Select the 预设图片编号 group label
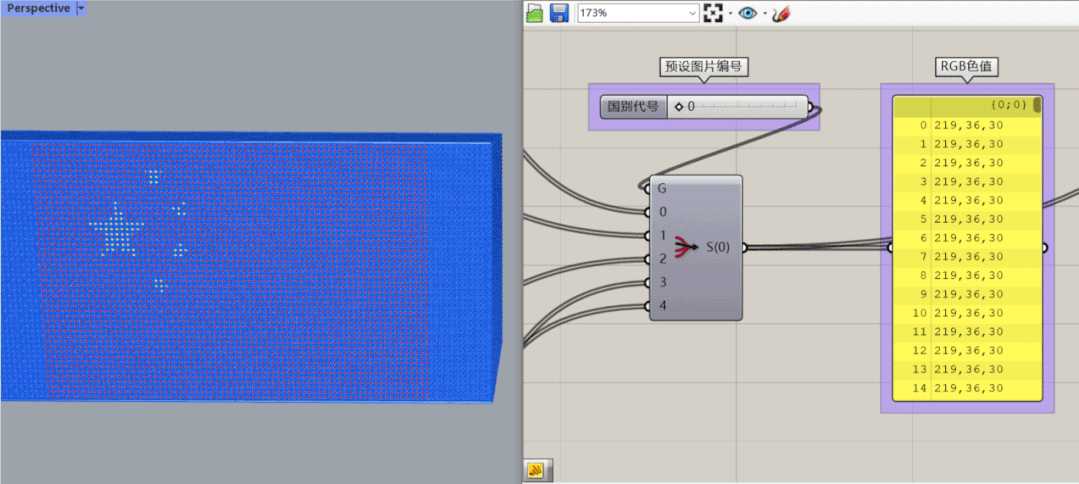1079x484 pixels. coord(704,67)
